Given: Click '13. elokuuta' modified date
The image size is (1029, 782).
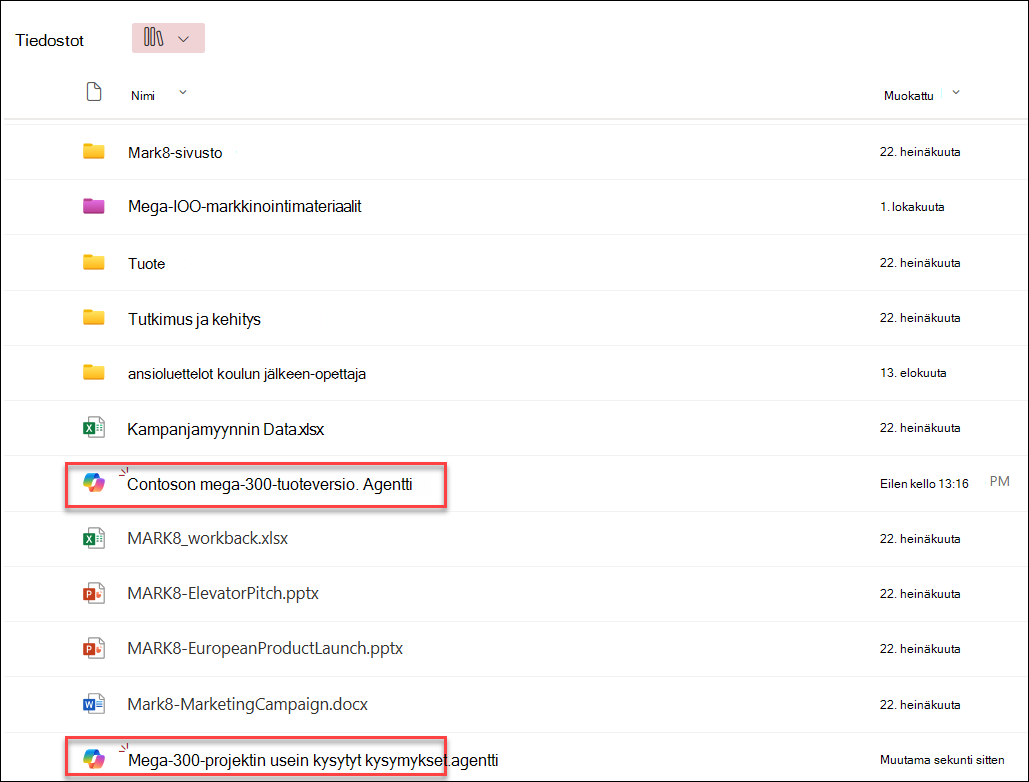Looking at the screenshot, I should tap(913, 373).
